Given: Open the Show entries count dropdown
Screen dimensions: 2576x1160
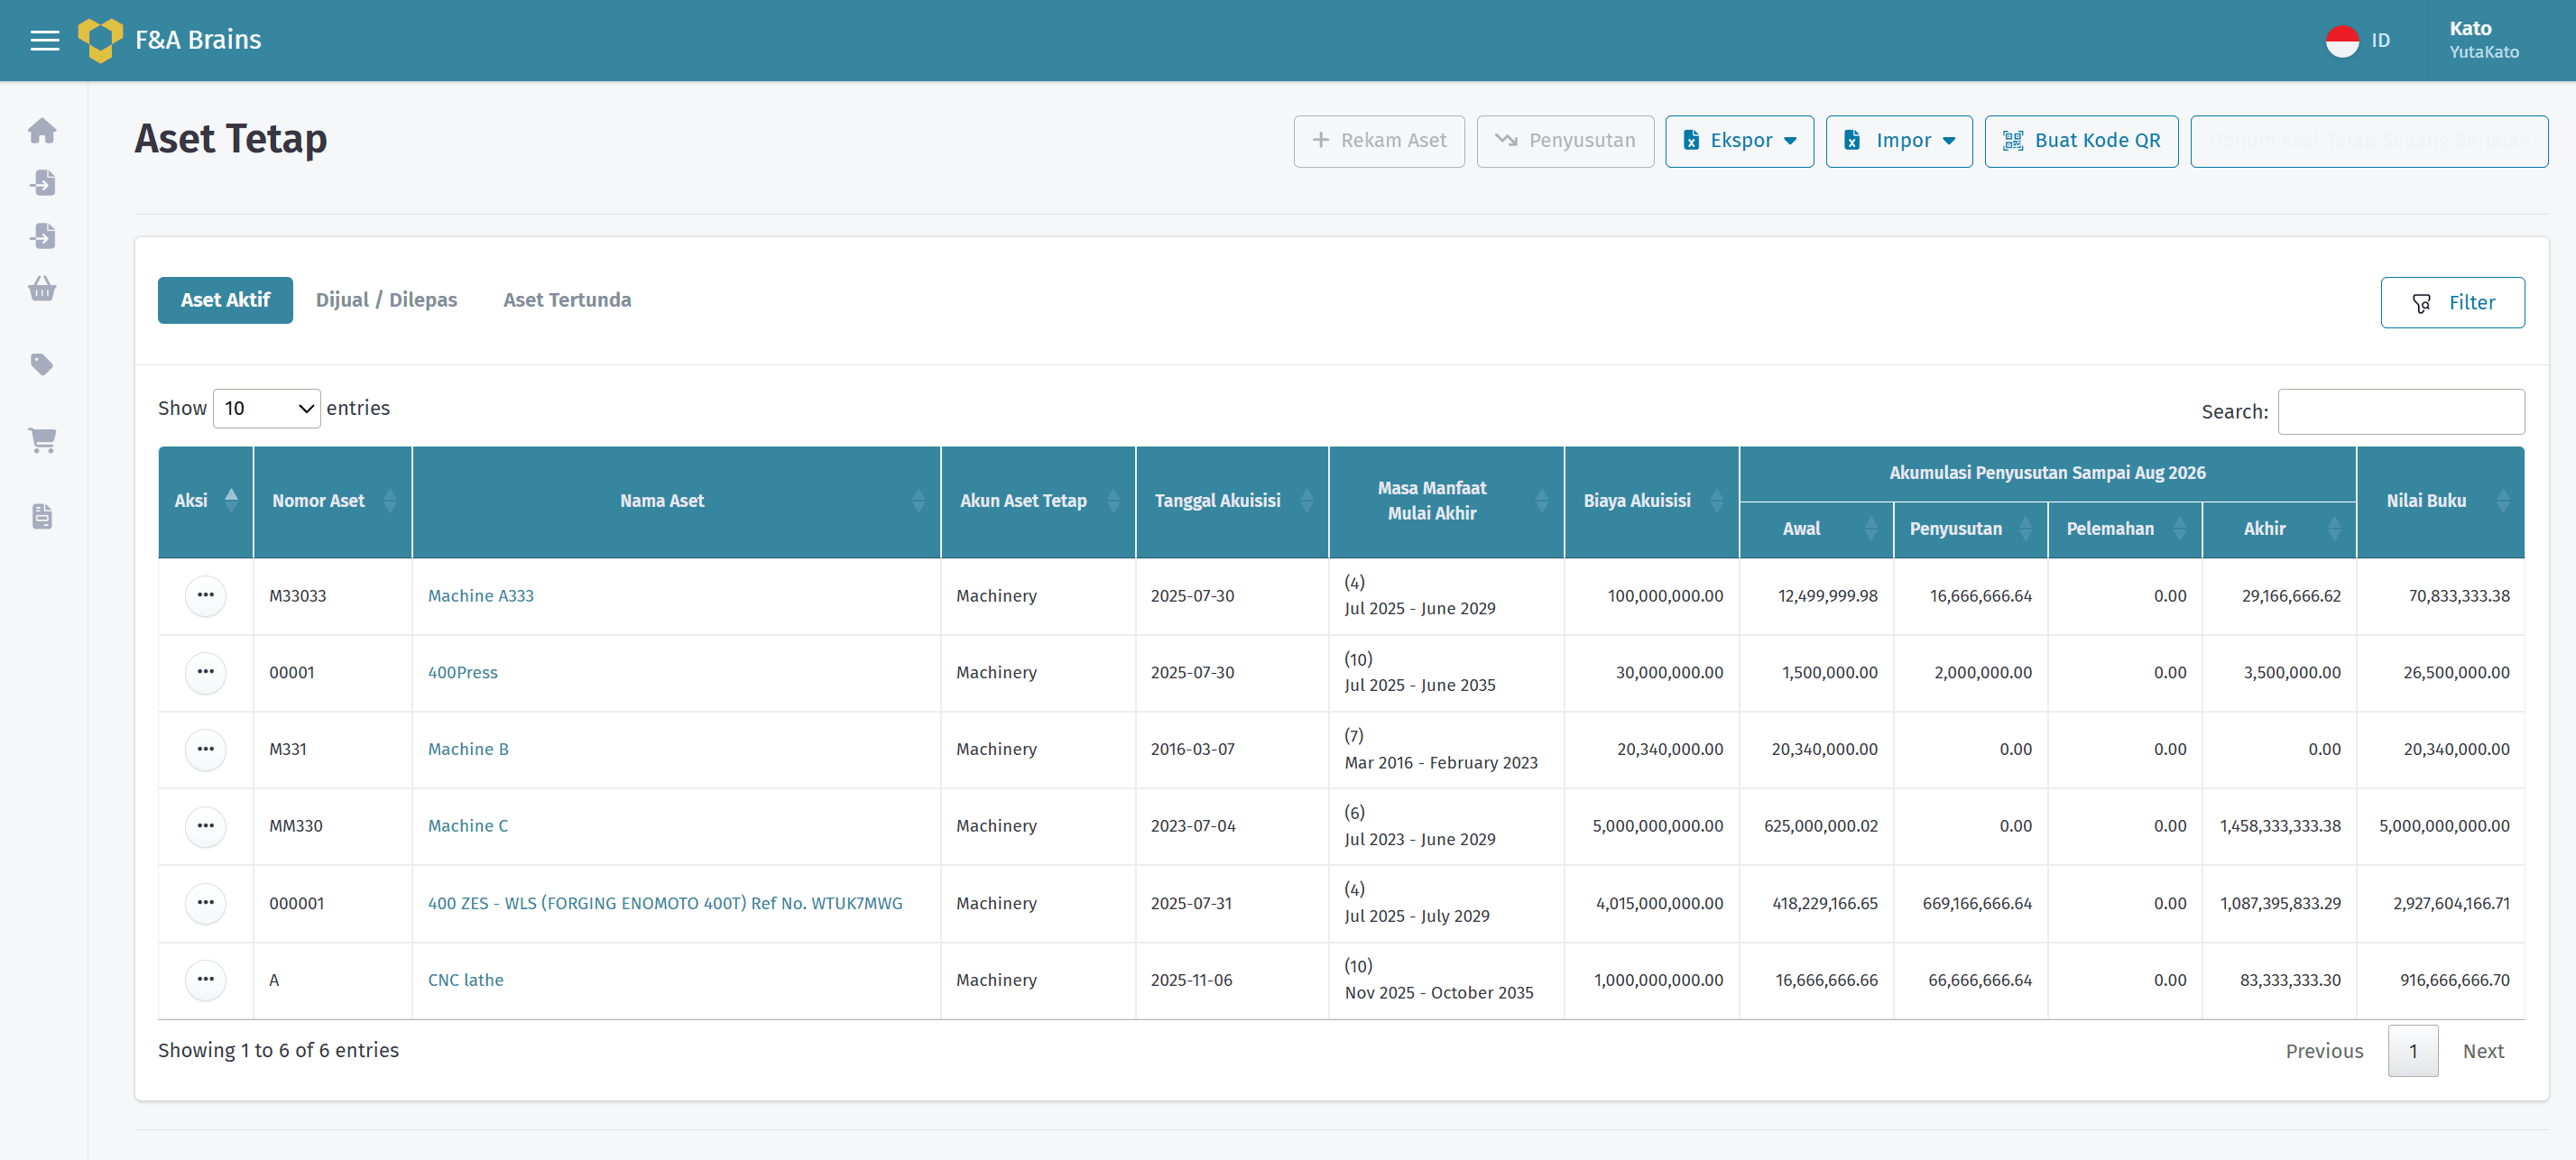Looking at the screenshot, I should (x=266, y=408).
